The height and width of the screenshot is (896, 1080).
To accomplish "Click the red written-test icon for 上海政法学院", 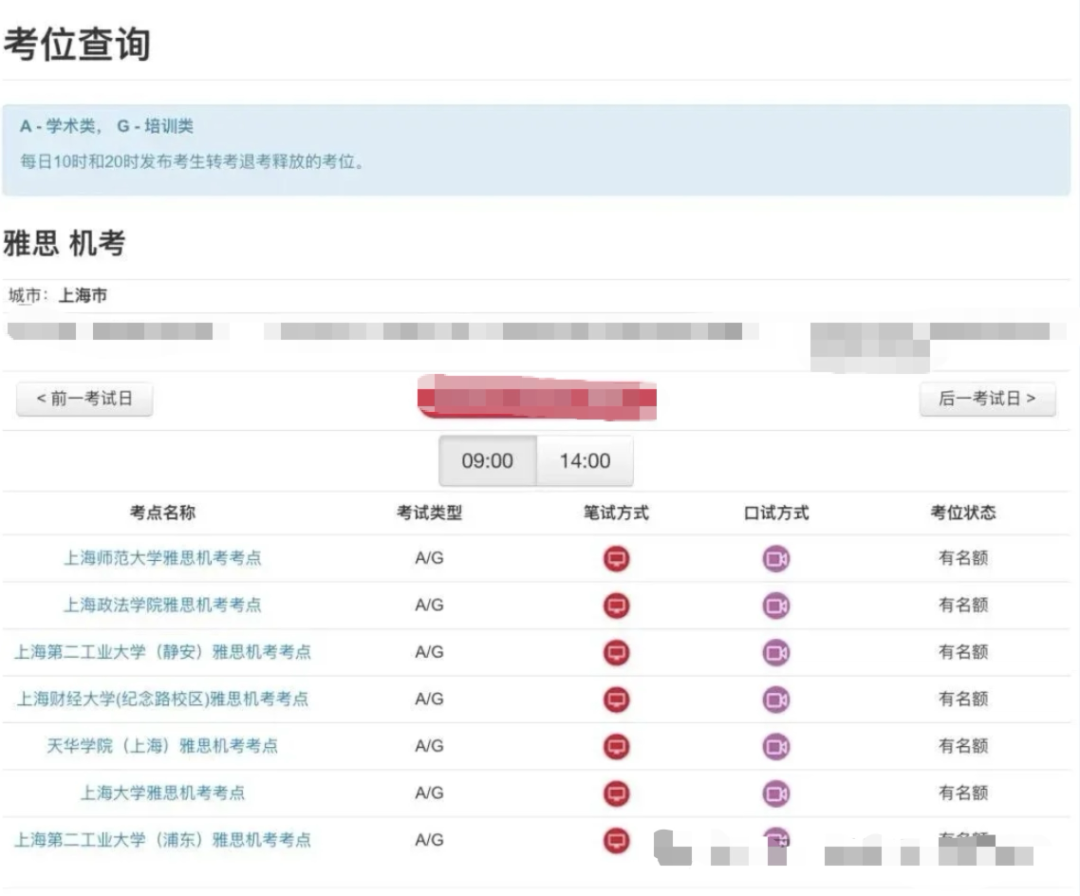I will pyautogui.click(x=617, y=605).
